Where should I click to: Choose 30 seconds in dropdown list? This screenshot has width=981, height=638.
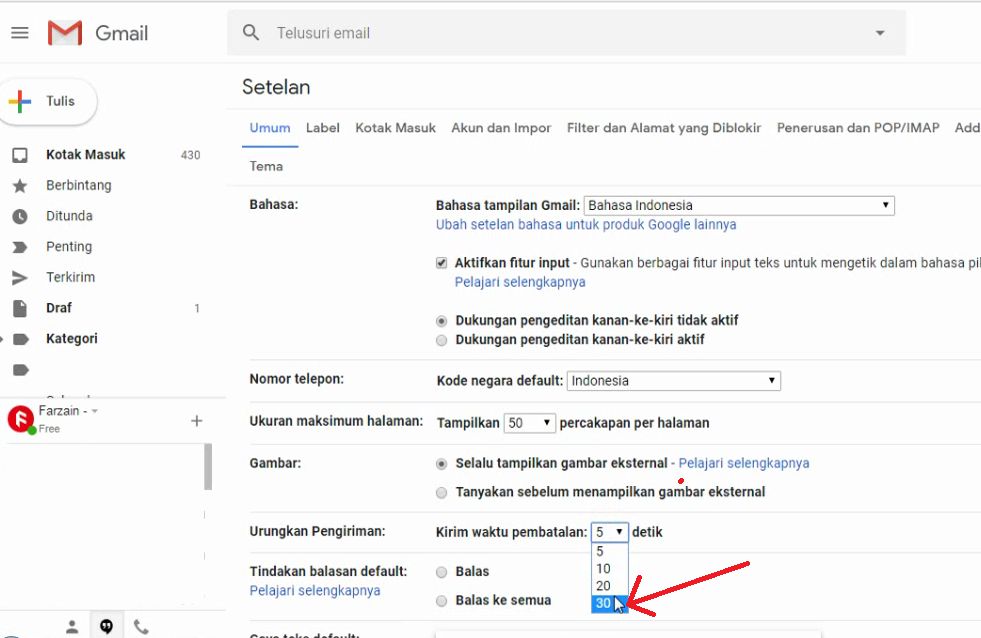point(609,603)
